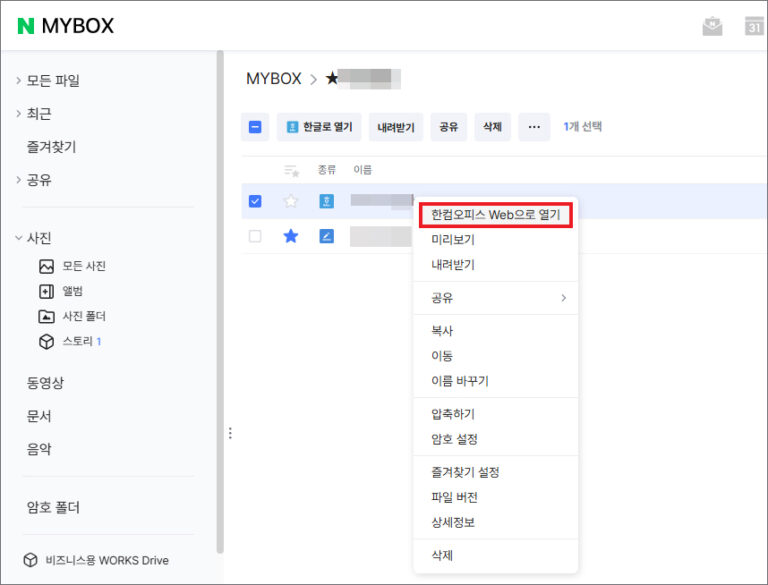Image resolution: width=768 pixels, height=585 pixels.
Task: Open 비즈니스용 WORKS Drive link
Action: pos(96,560)
